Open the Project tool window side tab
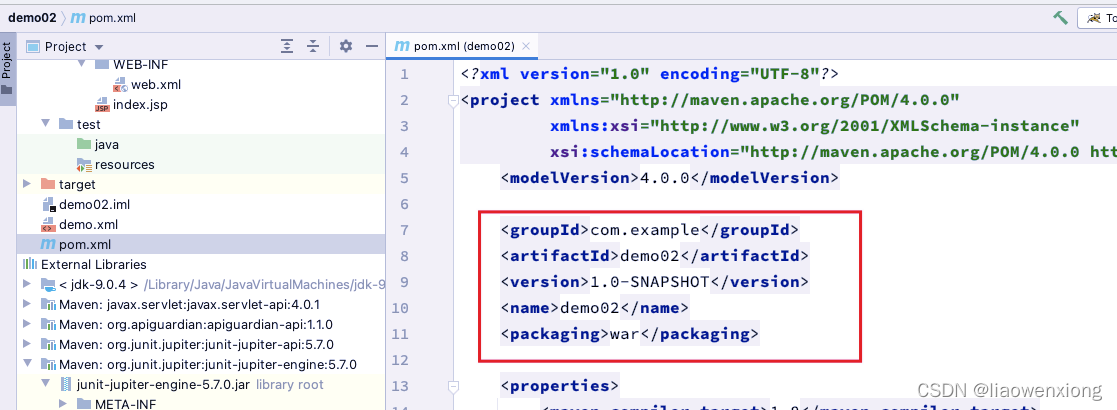The width and height of the screenshot is (1117, 410). (x=7, y=68)
